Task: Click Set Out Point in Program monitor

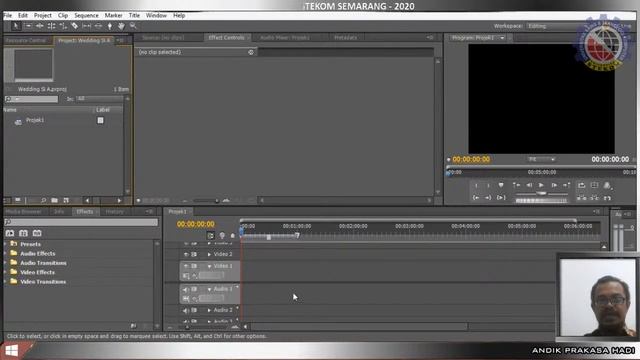Action: pos(488,186)
